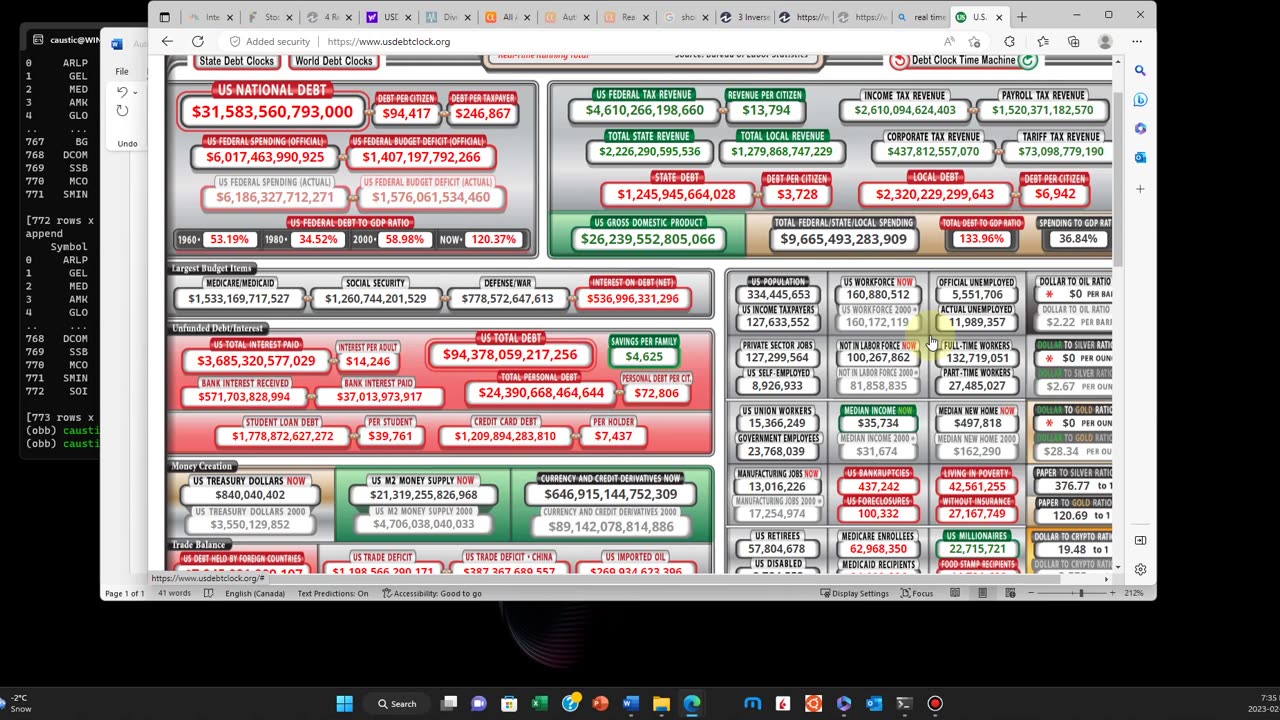Click Redo arrow in Word window
Image resolution: width=1280 pixels, height=720 pixels.
click(x=122, y=110)
